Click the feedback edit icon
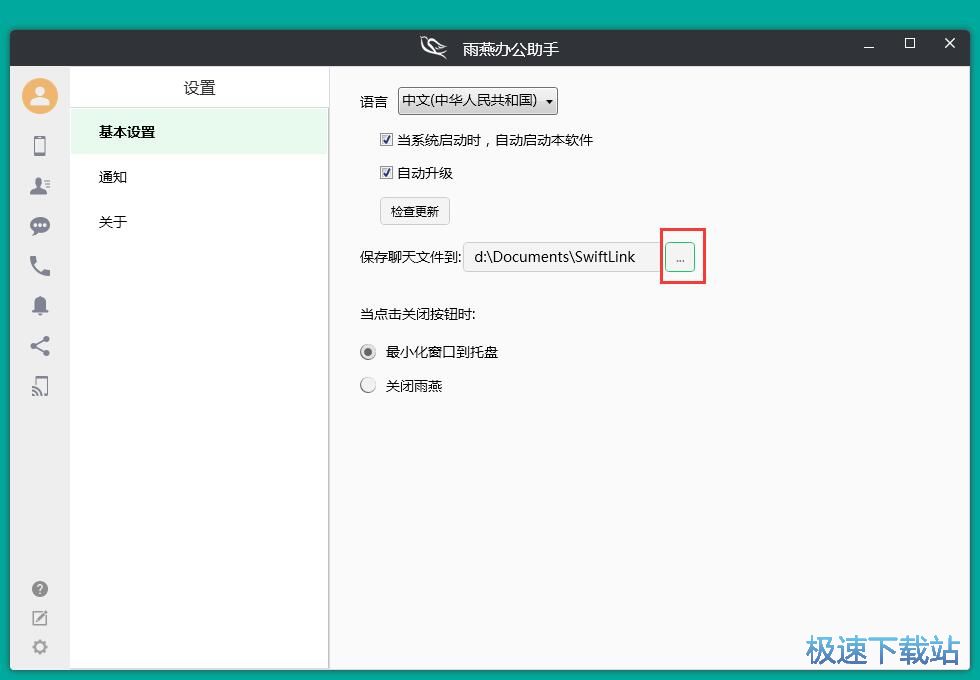The image size is (980, 680). (40, 618)
